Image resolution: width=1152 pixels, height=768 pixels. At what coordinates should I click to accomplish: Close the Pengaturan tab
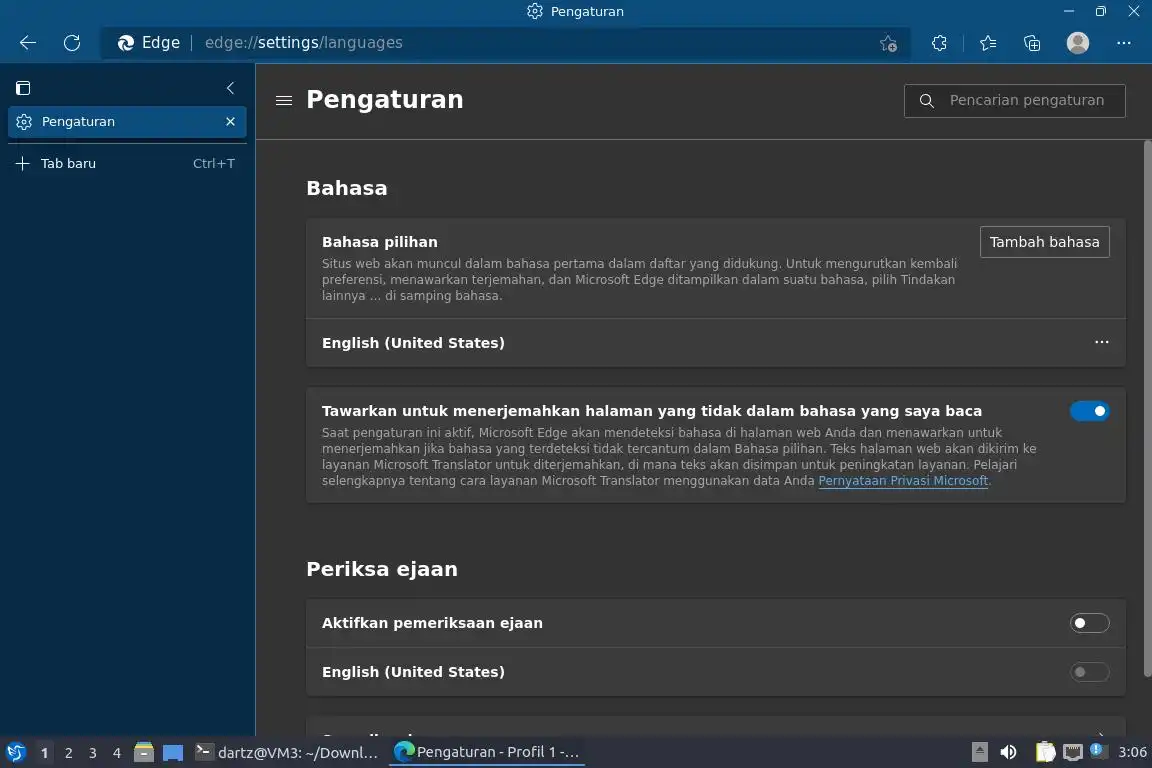[231, 121]
